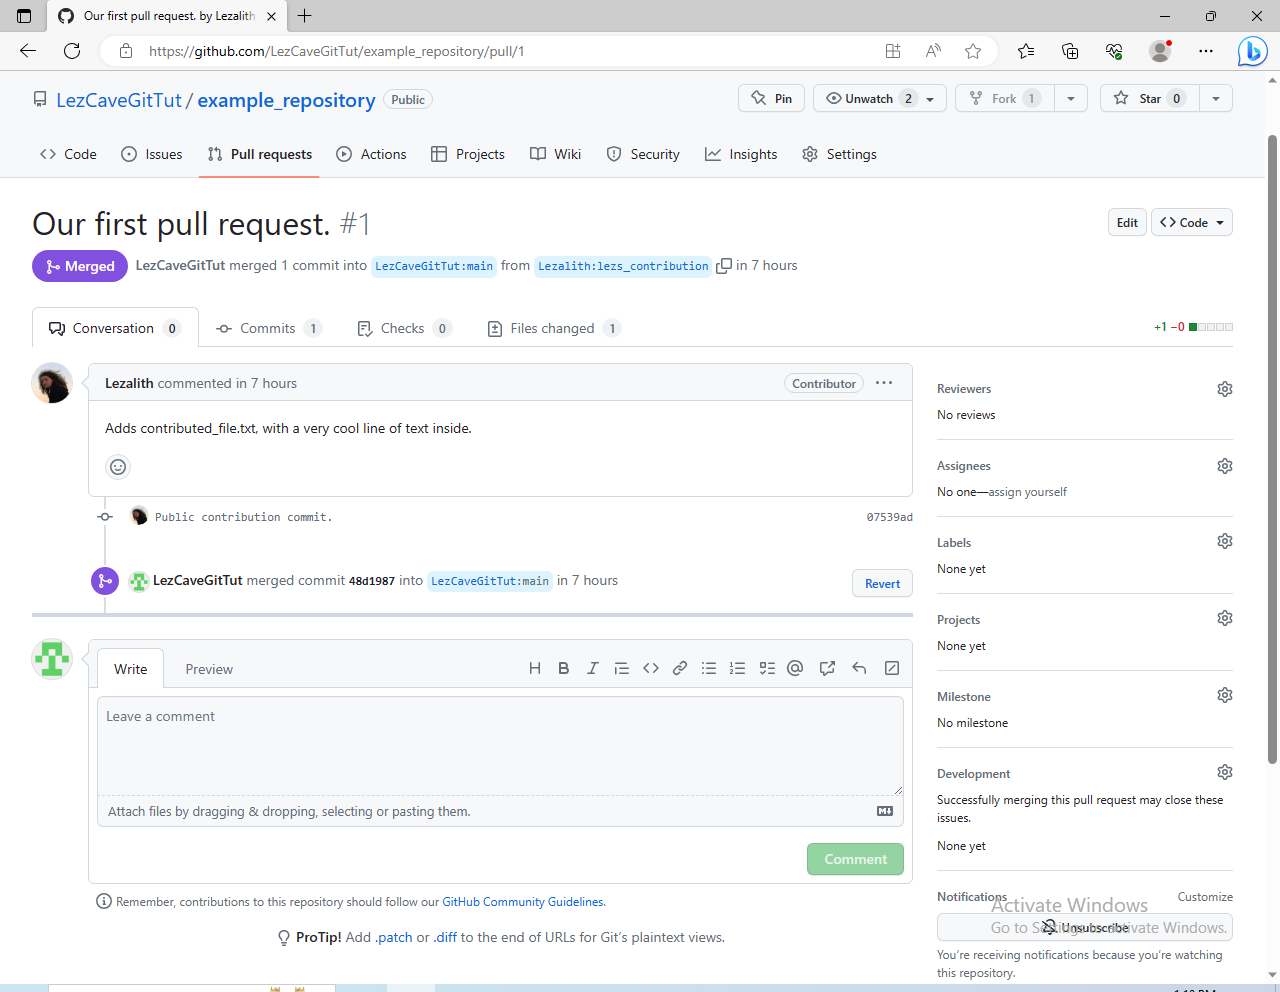Viewport: 1280px width, 992px height.
Task: Mention a user with @ icon
Action: tap(795, 668)
